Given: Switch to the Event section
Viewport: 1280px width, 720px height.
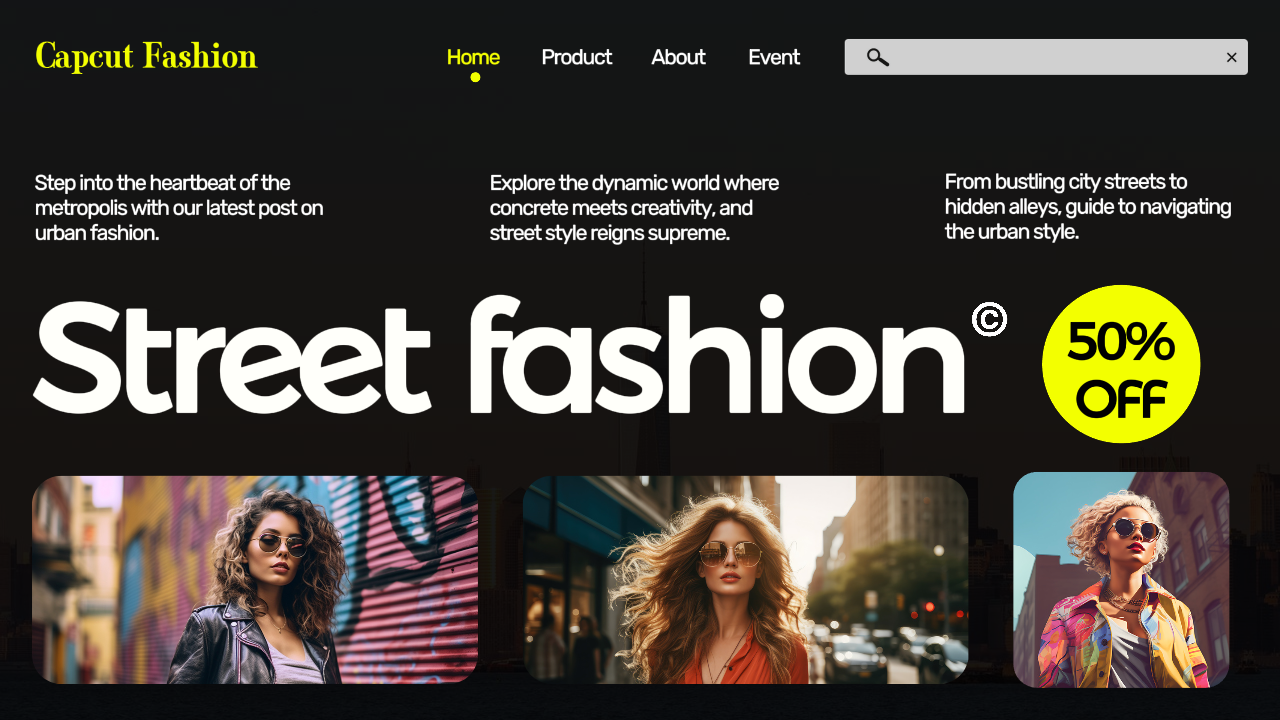Looking at the screenshot, I should 773,57.
